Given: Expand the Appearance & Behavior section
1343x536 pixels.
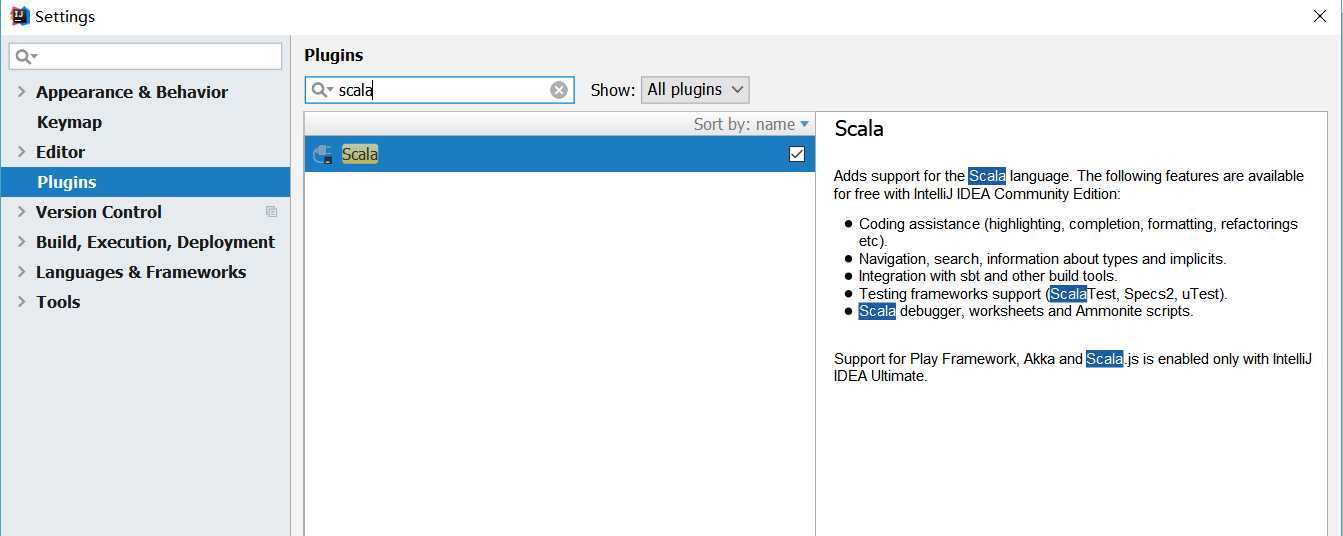Looking at the screenshot, I should click(21, 92).
